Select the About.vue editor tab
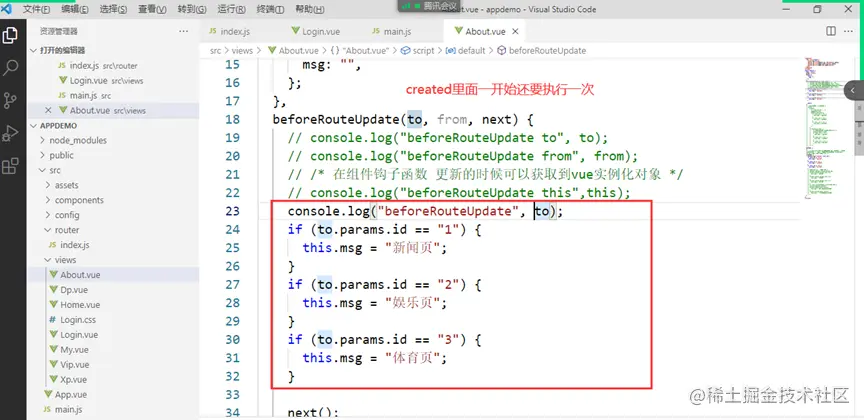The height and width of the screenshot is (420, 864). 485,31
